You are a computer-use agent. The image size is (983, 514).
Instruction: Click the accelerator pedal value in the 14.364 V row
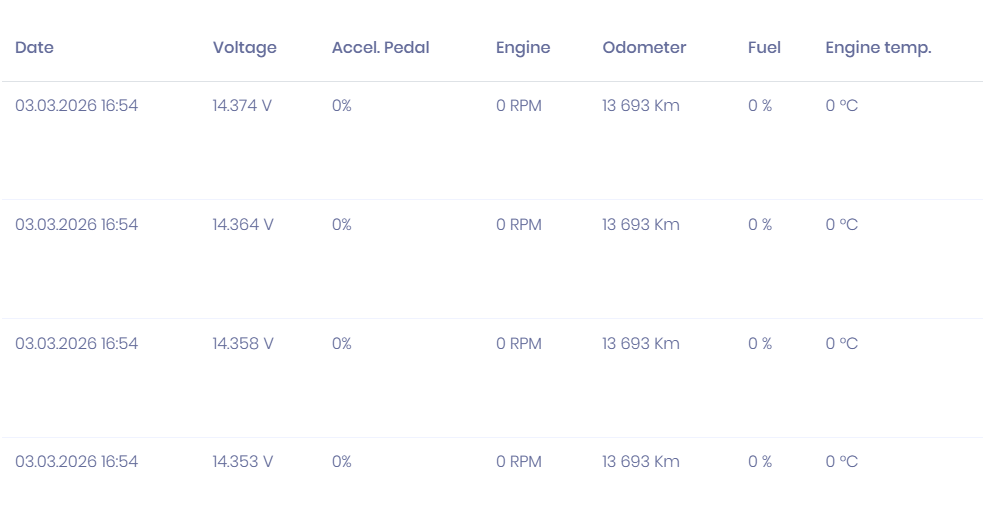click(x=342, y=224)
